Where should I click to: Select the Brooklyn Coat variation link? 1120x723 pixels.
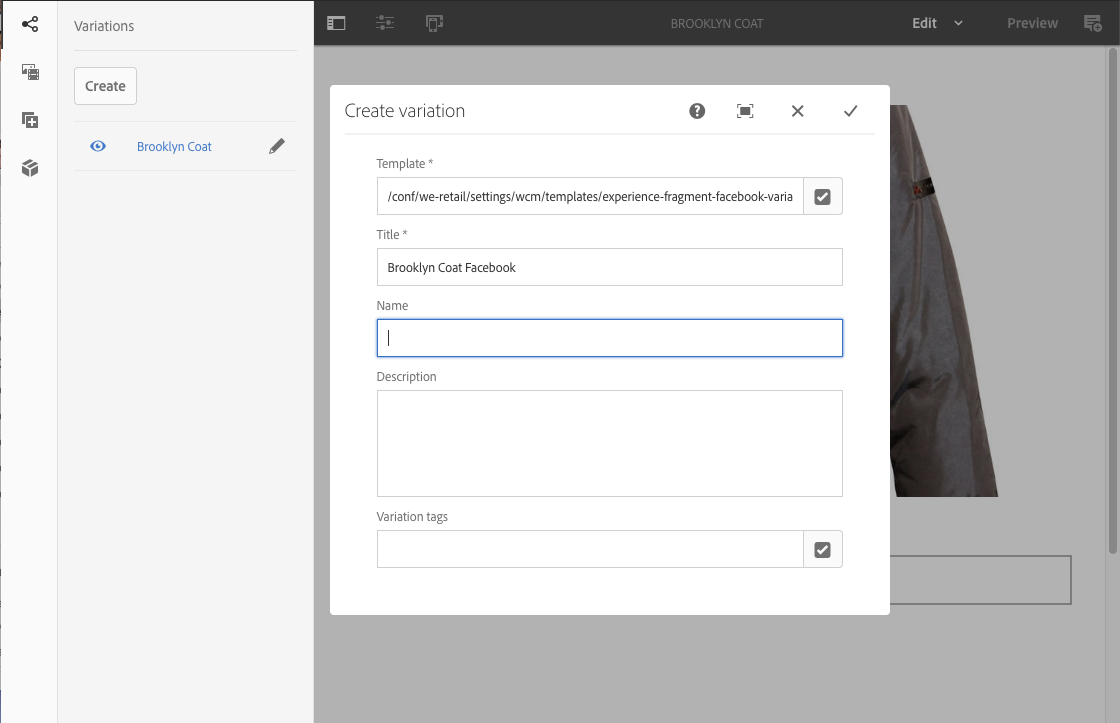pos(174,146)
